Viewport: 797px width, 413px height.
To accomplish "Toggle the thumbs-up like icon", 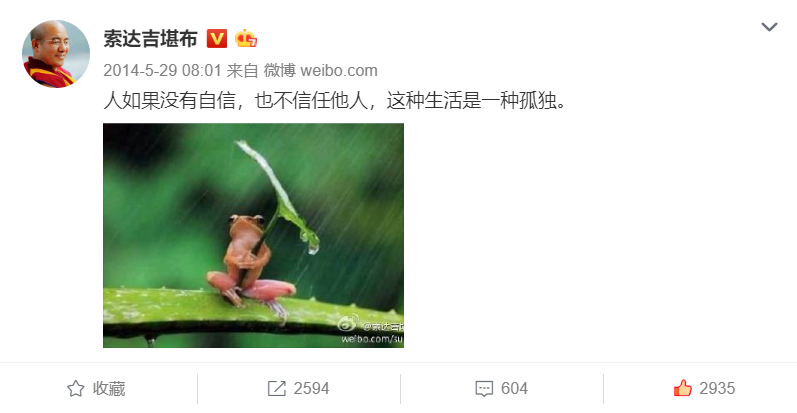I will click(683, 388).
